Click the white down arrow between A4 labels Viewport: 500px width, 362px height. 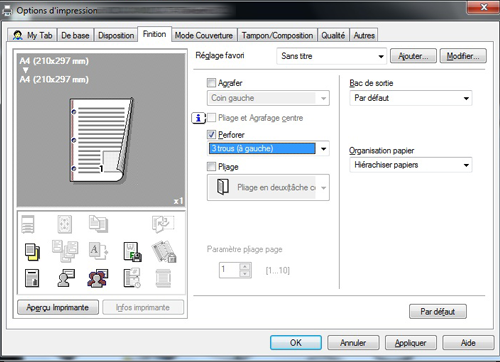tap(26, 70)
